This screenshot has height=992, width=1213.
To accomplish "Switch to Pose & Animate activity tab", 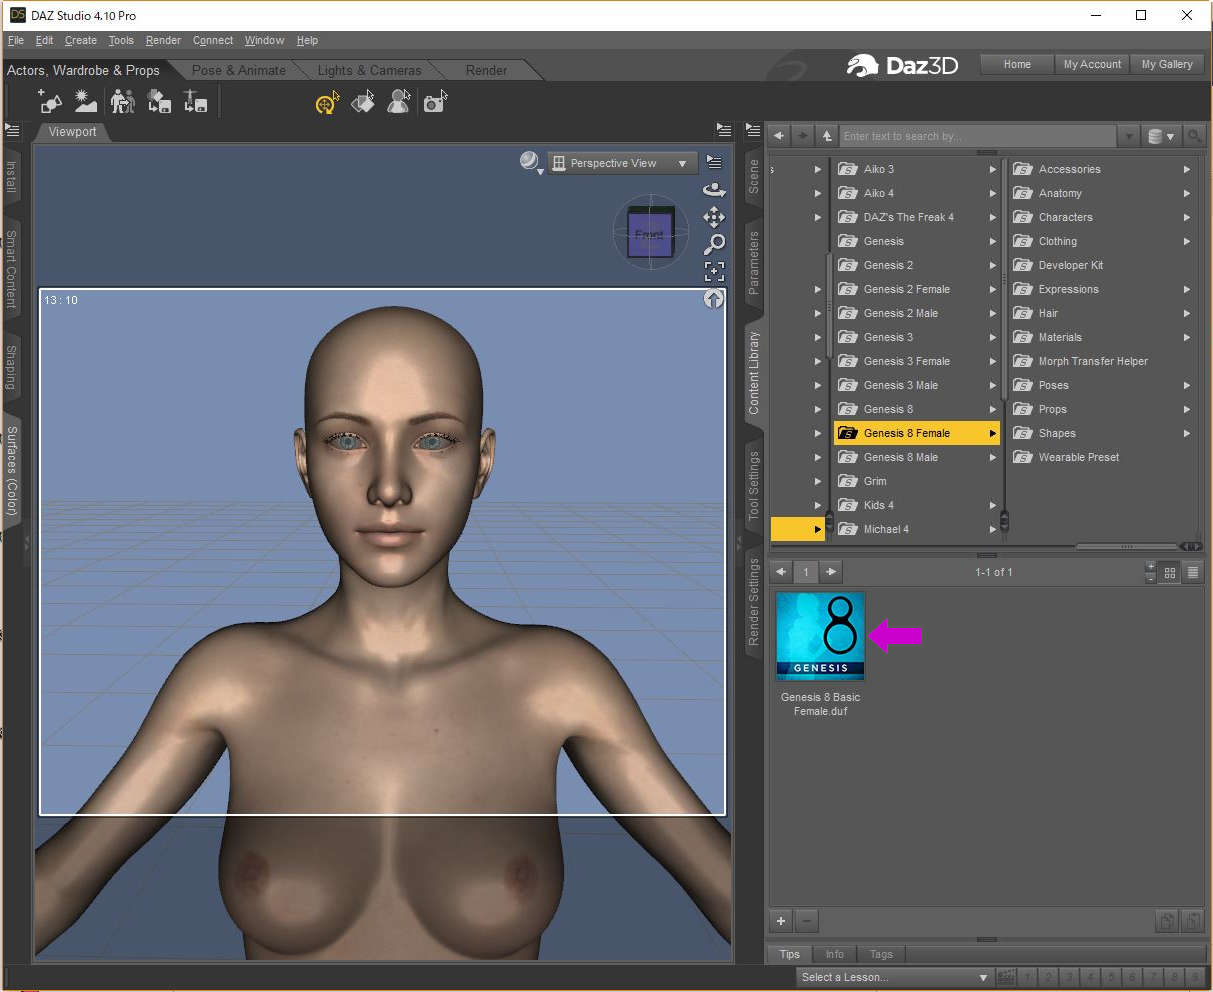I will [239, 70].
